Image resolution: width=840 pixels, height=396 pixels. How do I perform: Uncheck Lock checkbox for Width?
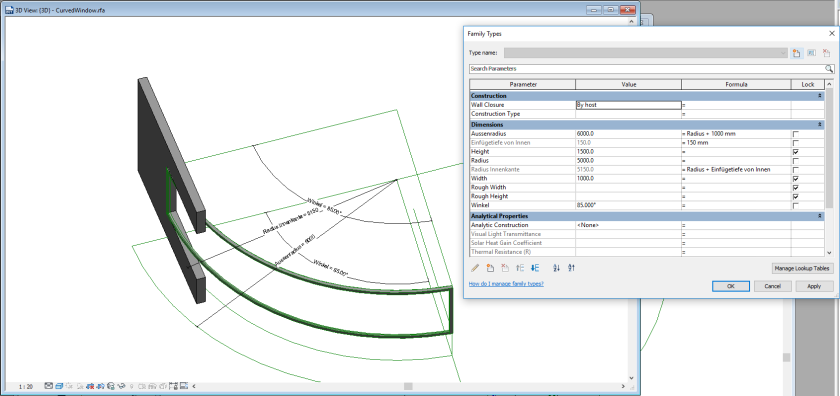pos(796,178)
